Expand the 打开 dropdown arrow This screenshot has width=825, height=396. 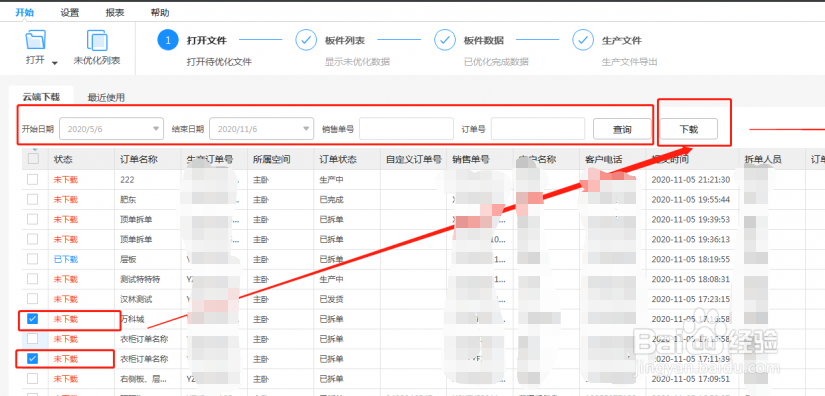(55, 64)
